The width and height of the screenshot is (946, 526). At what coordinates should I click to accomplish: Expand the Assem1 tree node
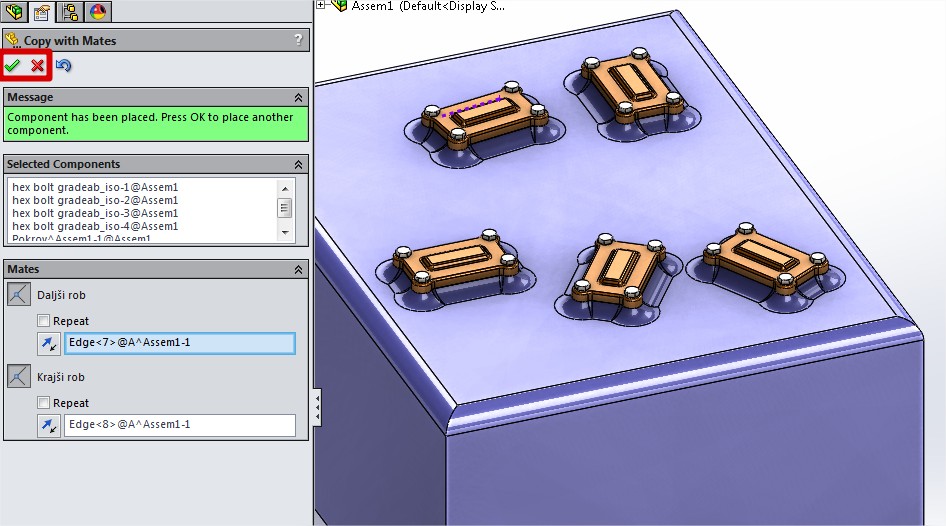click(x=321, y=5)
